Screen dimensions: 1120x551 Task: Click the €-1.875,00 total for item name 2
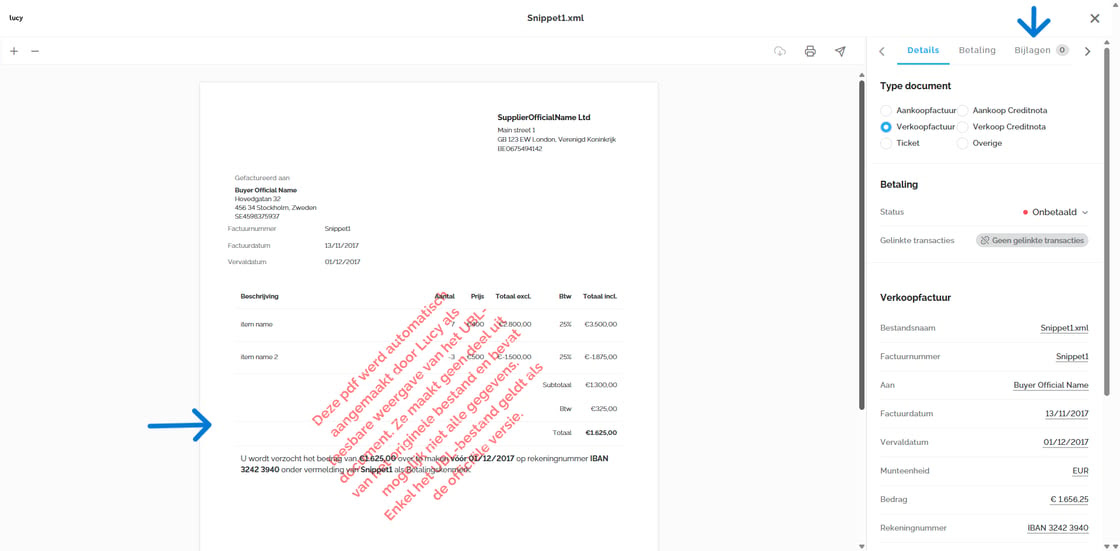[600, 356]
